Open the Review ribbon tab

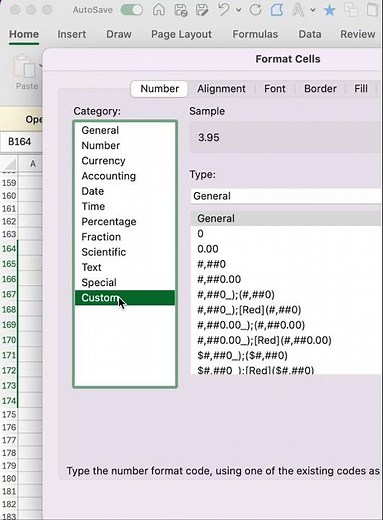tap(357, 34)
